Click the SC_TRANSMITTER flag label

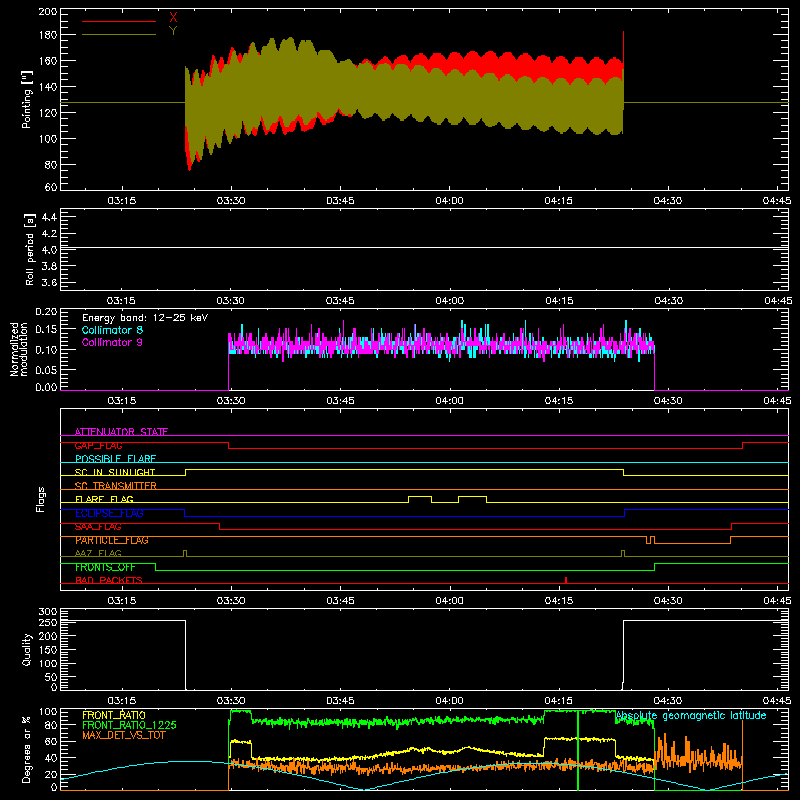[x=116, y=486]
